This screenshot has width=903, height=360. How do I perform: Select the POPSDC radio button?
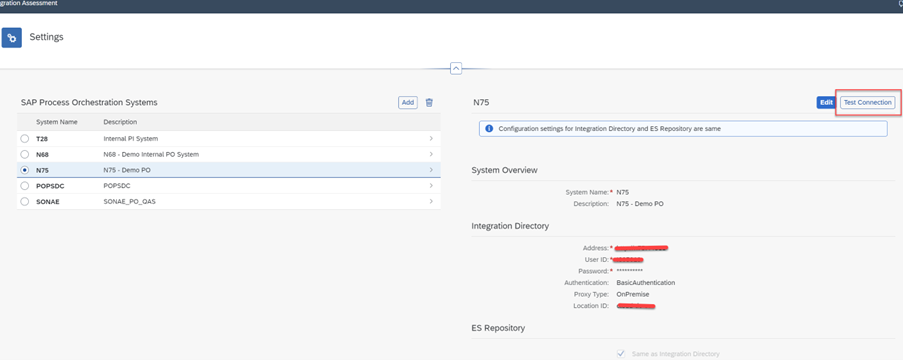pyautogui.click(x=24, y=186)
